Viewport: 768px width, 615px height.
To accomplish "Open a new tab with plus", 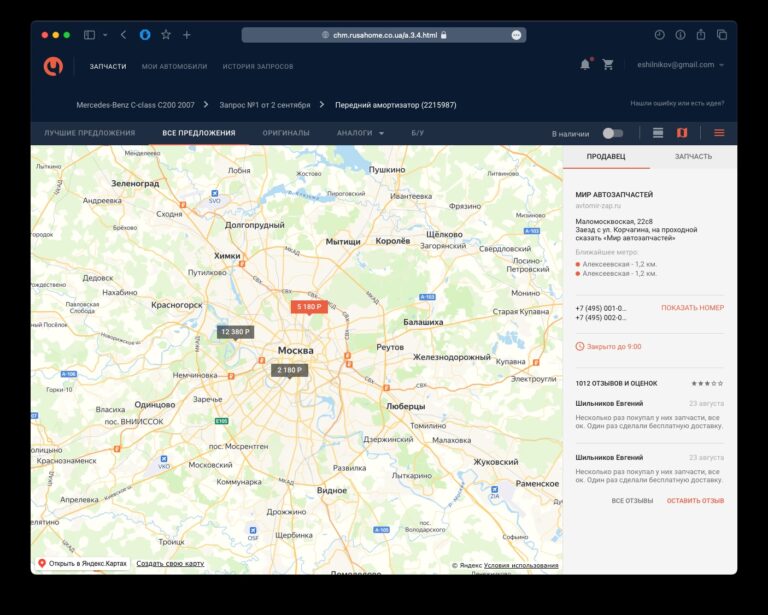I will 187,35.
